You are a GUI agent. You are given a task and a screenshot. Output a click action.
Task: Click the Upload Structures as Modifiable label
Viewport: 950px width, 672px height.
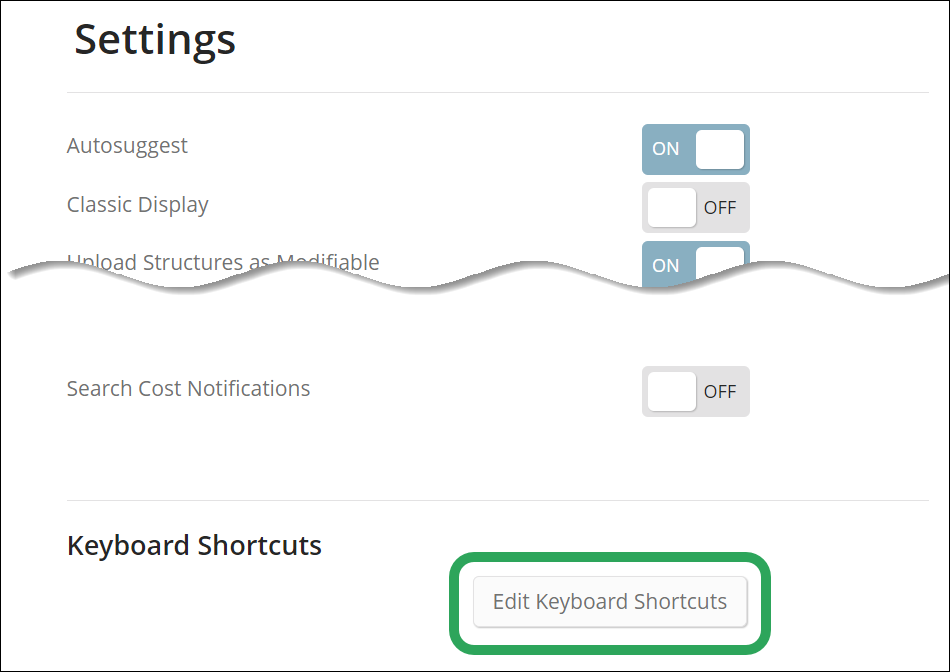(x=223, y=262)
